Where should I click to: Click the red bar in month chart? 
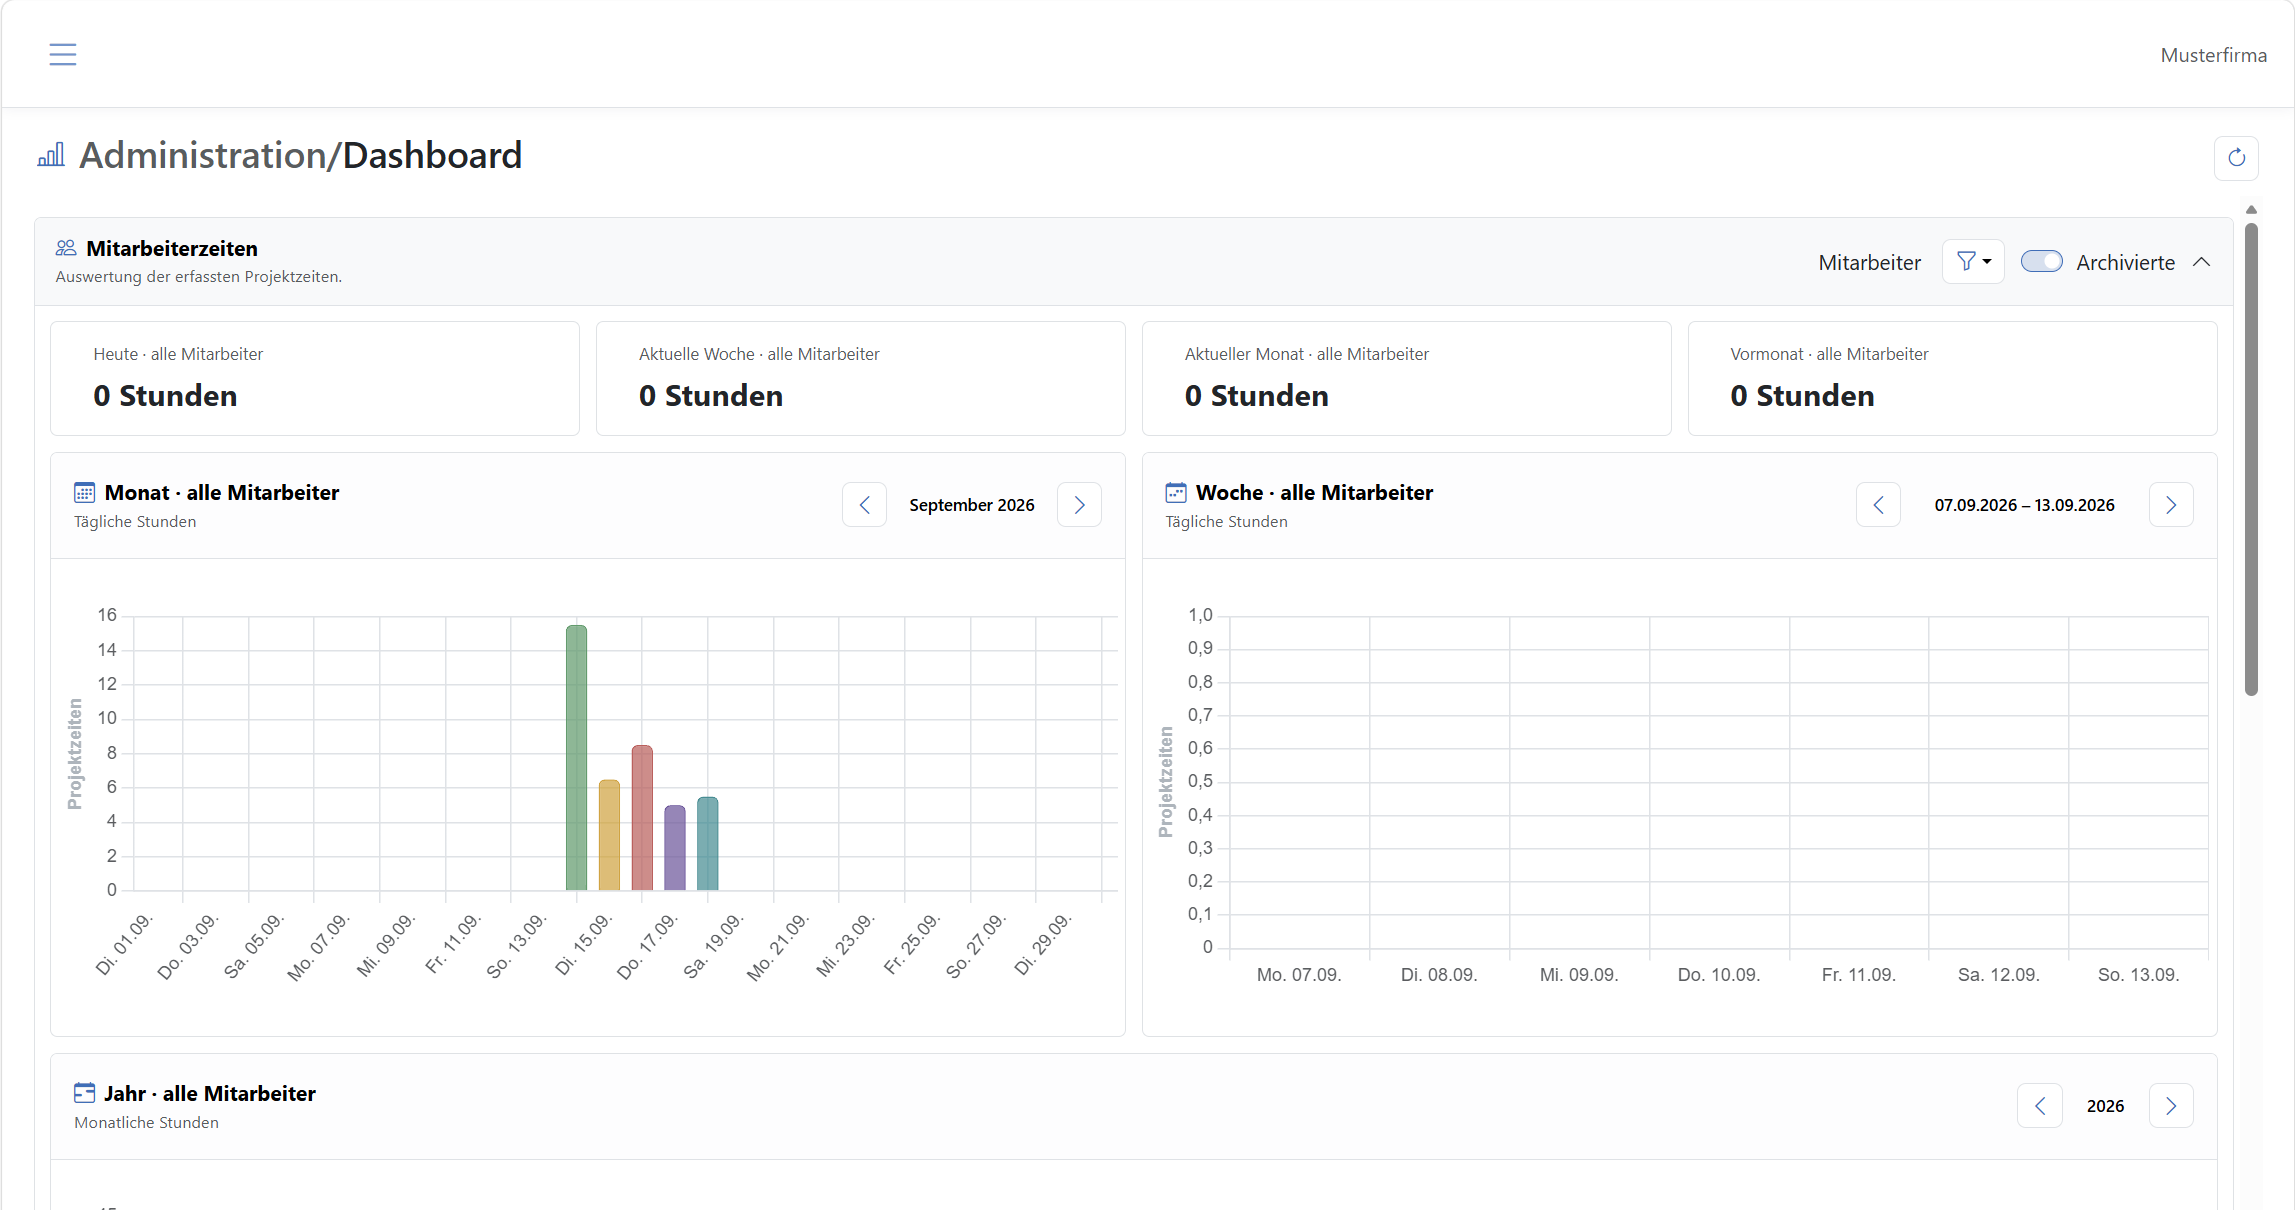(x=642, y=818)
